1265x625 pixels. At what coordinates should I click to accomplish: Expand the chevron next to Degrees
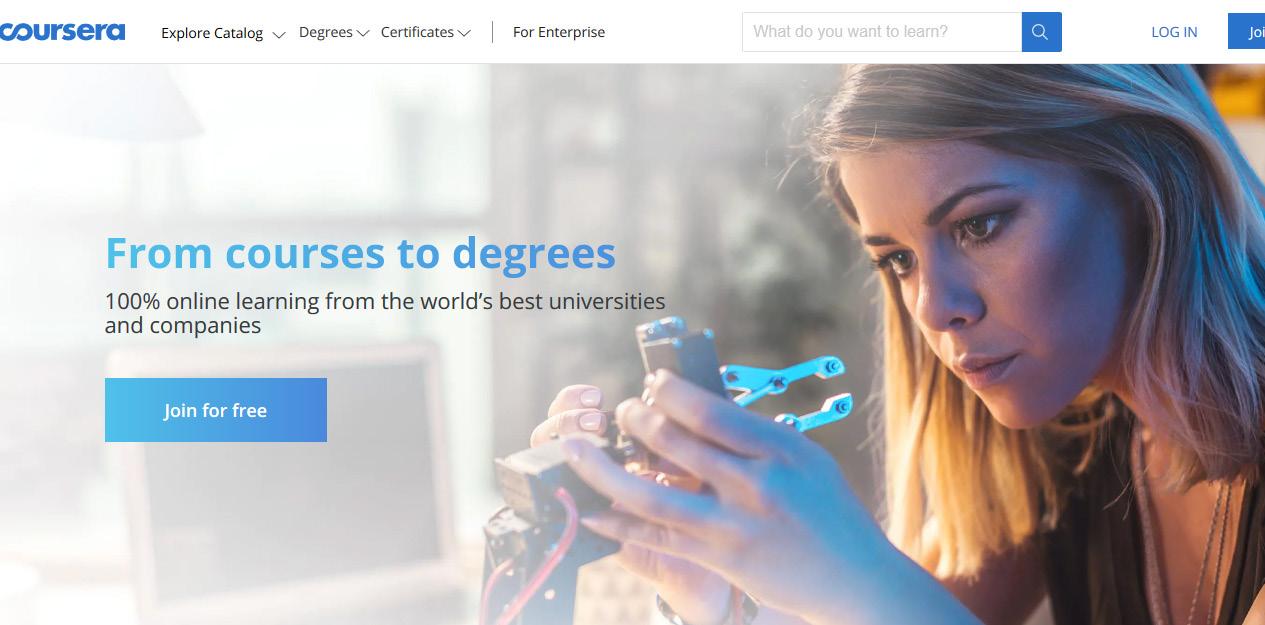coord(363,33)
